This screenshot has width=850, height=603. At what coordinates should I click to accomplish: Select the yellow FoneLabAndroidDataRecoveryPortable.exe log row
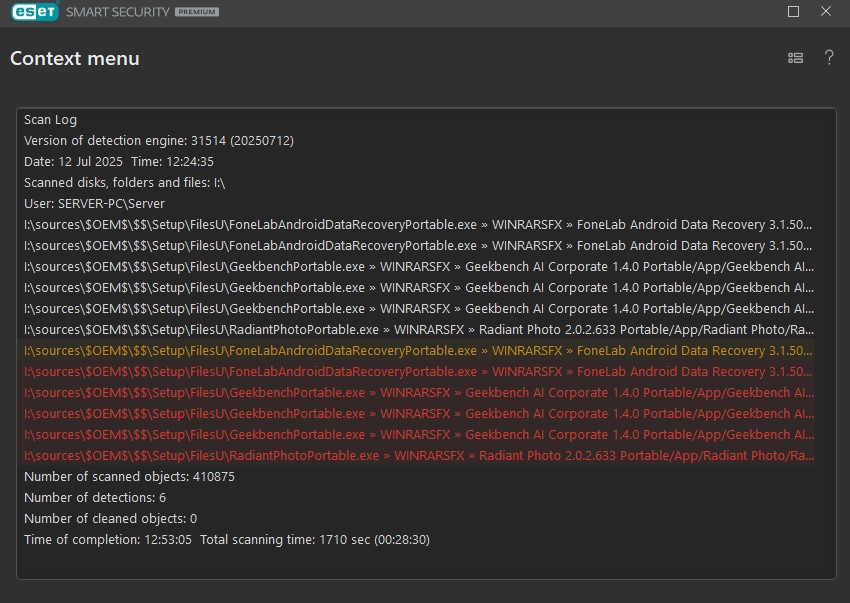click(419, 351)
